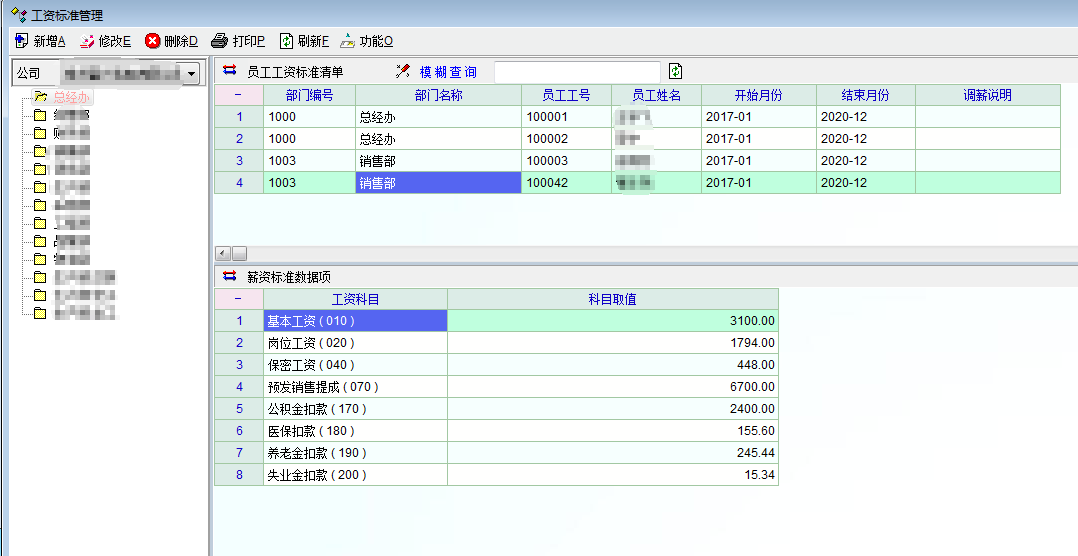The width and height of the screenshot is (1078, 556).
Task: Click the 新增 (Add) toolbar icon
Action: click(x=22, y=41)
